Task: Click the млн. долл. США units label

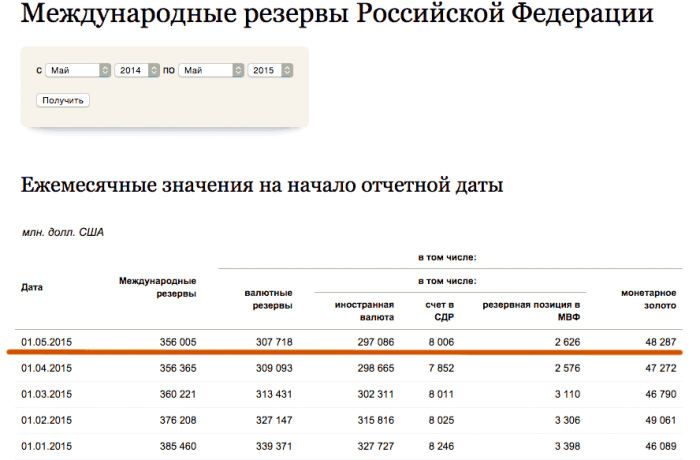Action: [63, 232]
